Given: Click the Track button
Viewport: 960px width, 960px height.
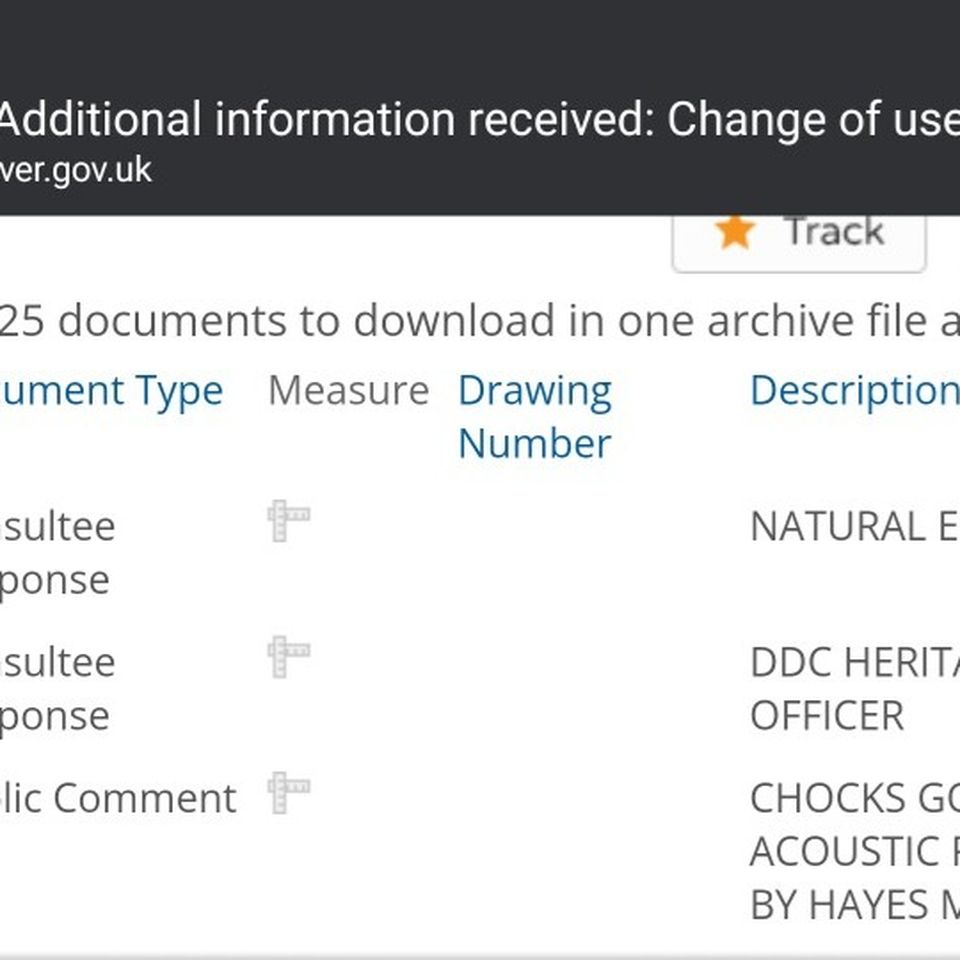Looking at the screenshot, I should click(x=799, y=242).
